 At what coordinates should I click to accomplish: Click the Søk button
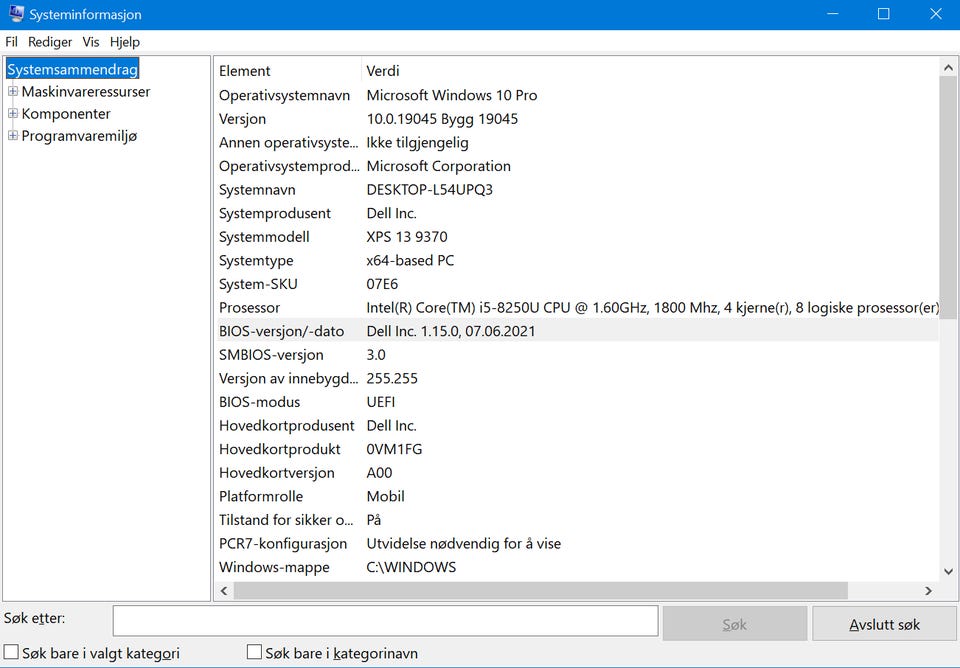pyautogui.click(x=735, y=624)
